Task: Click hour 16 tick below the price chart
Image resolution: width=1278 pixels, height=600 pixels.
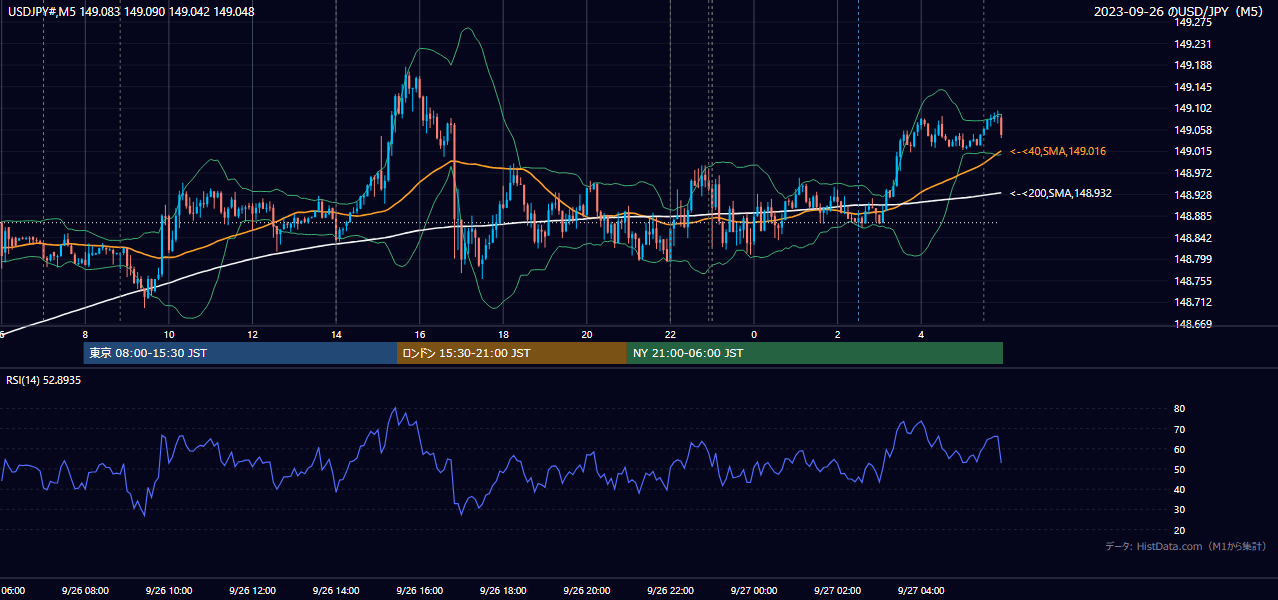Action: tap(420, 334)
